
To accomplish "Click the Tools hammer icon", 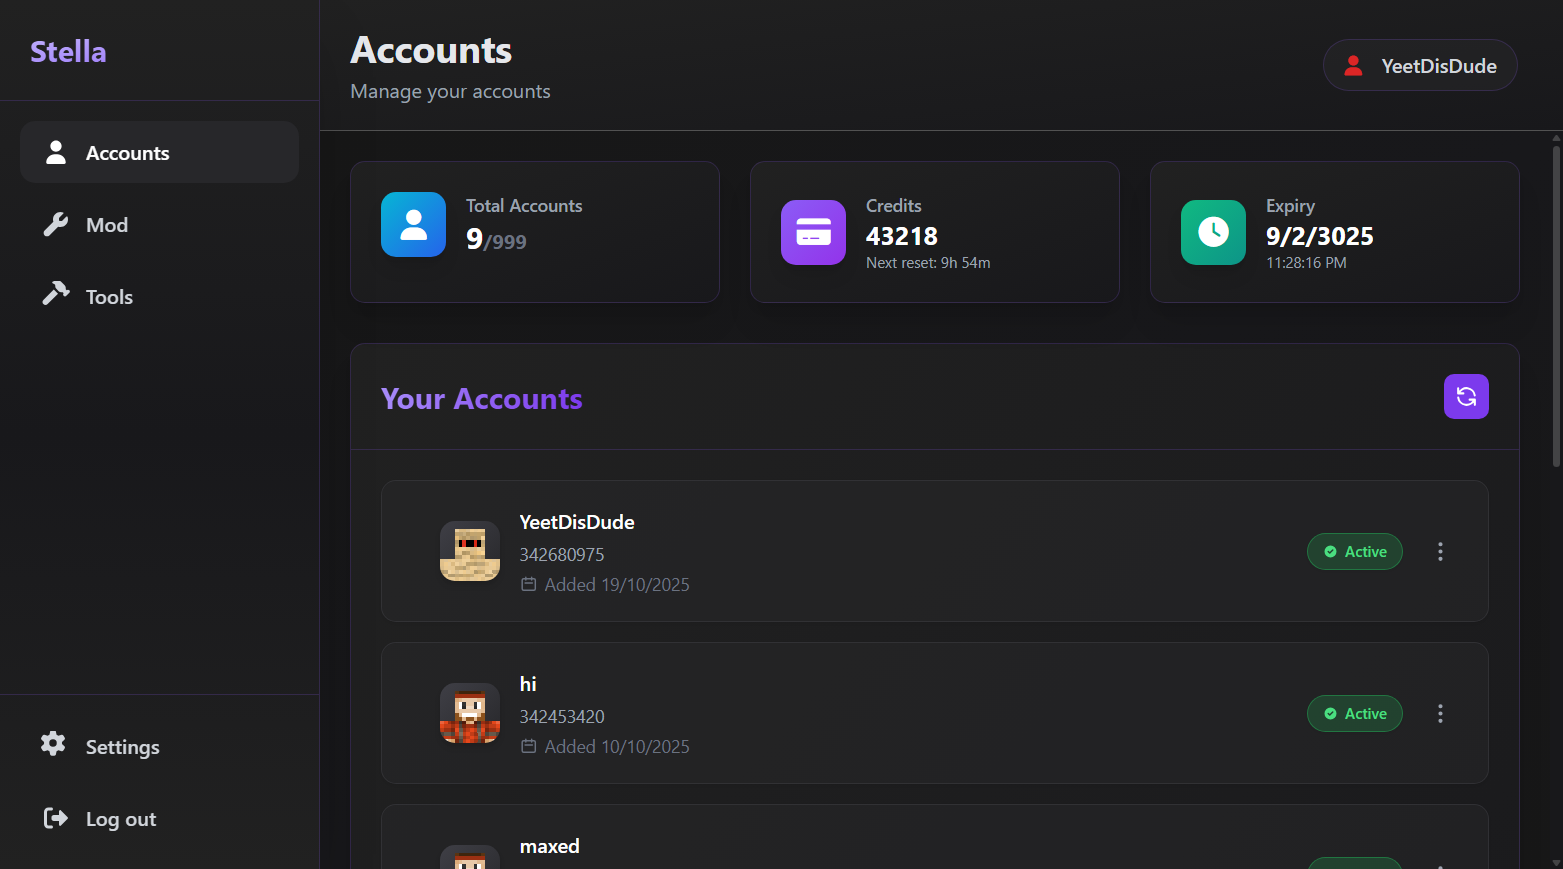I will point(55,295).
